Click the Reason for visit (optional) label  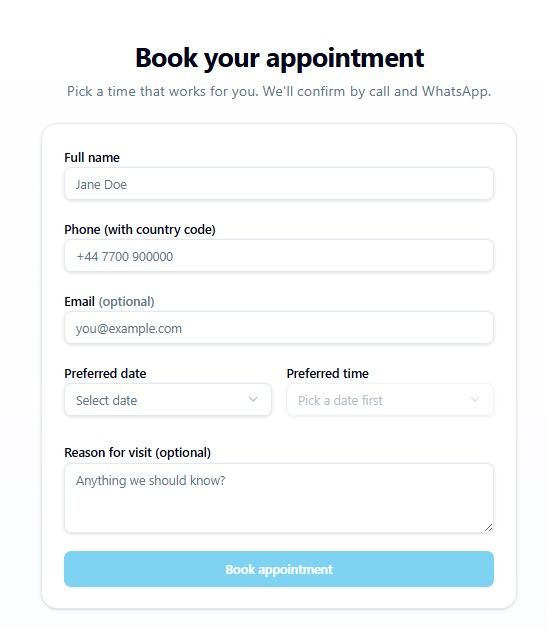(x=137, y=453)
